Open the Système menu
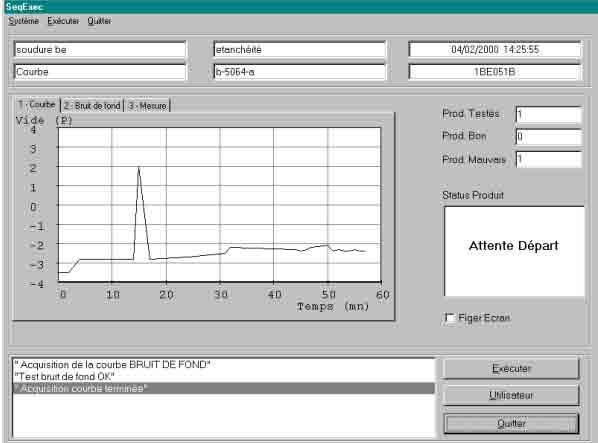598x443 pixels. (x=24, y=21)
